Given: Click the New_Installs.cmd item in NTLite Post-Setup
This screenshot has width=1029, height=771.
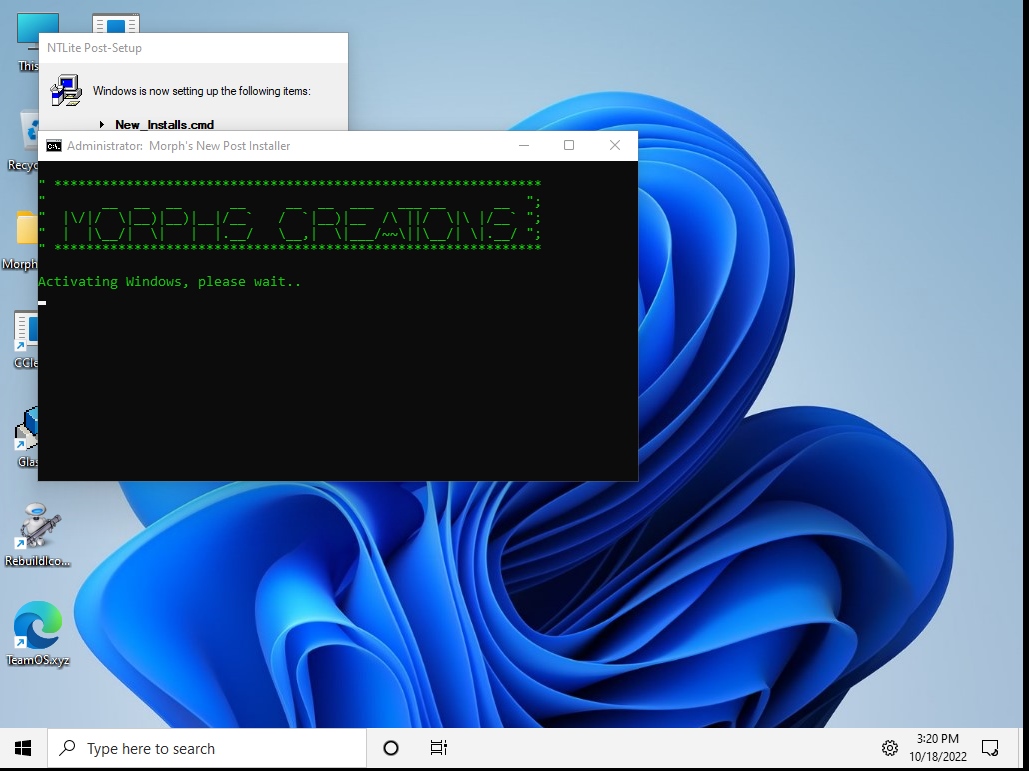Looking at the screenshot, I should [164, 124].
